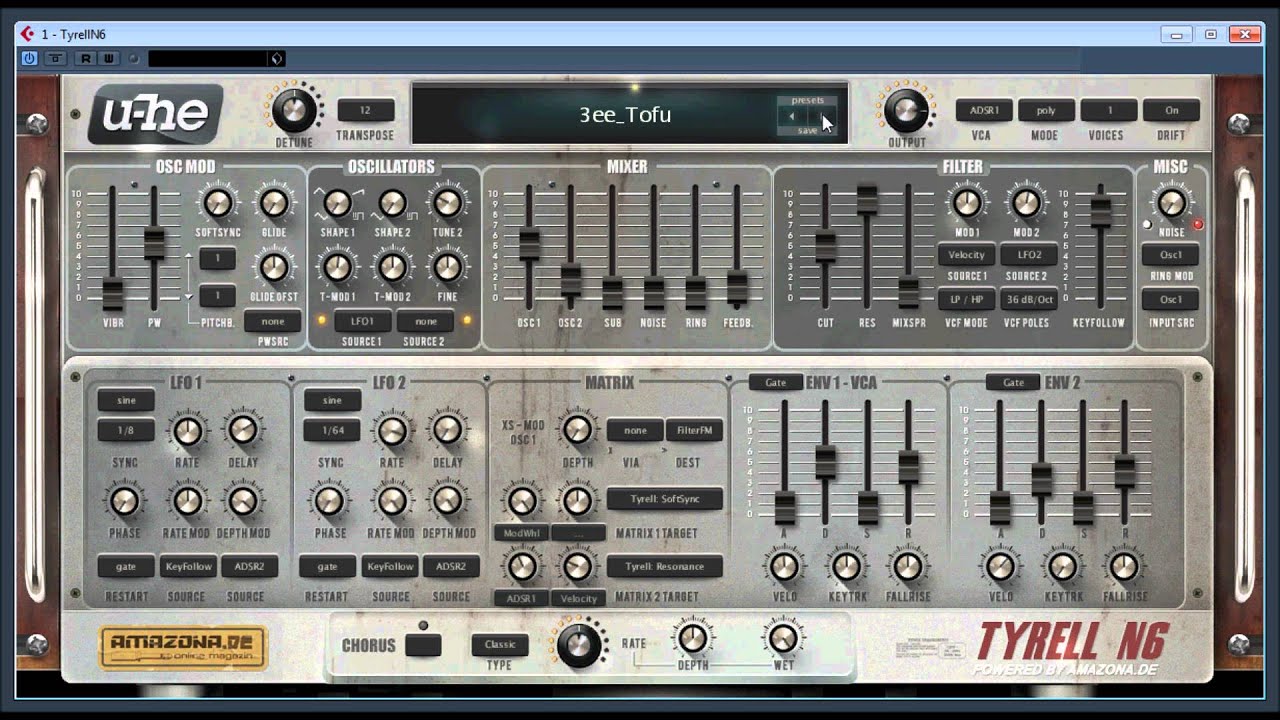This screenshot has height=720, width=1280.
Task: Open the Tyrell: Resonance matrix target menu
Action: 664,566
